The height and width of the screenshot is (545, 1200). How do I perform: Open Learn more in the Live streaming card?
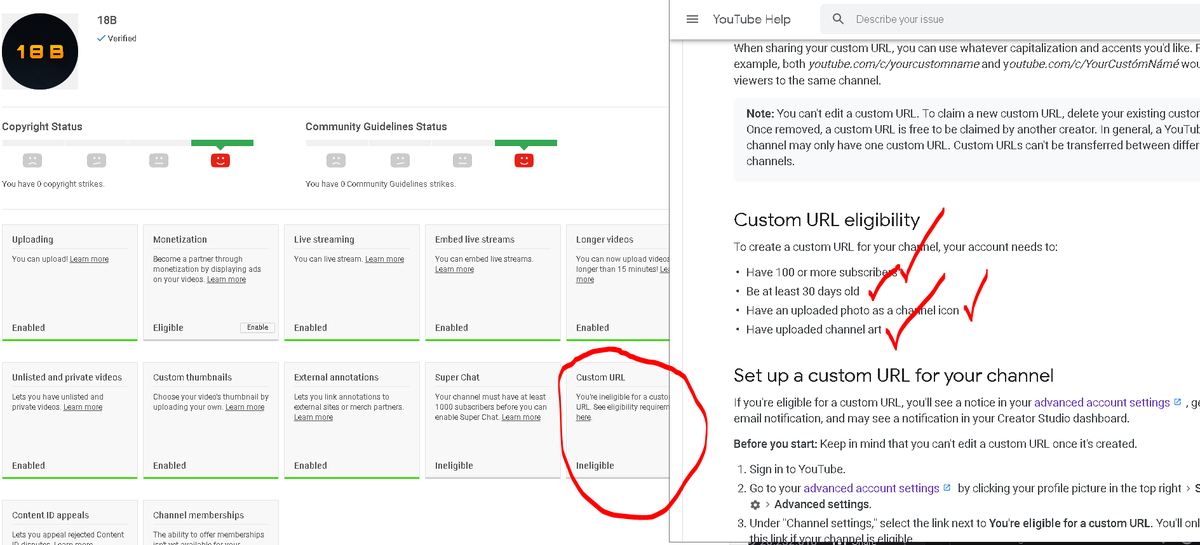[x=385, y=259]
